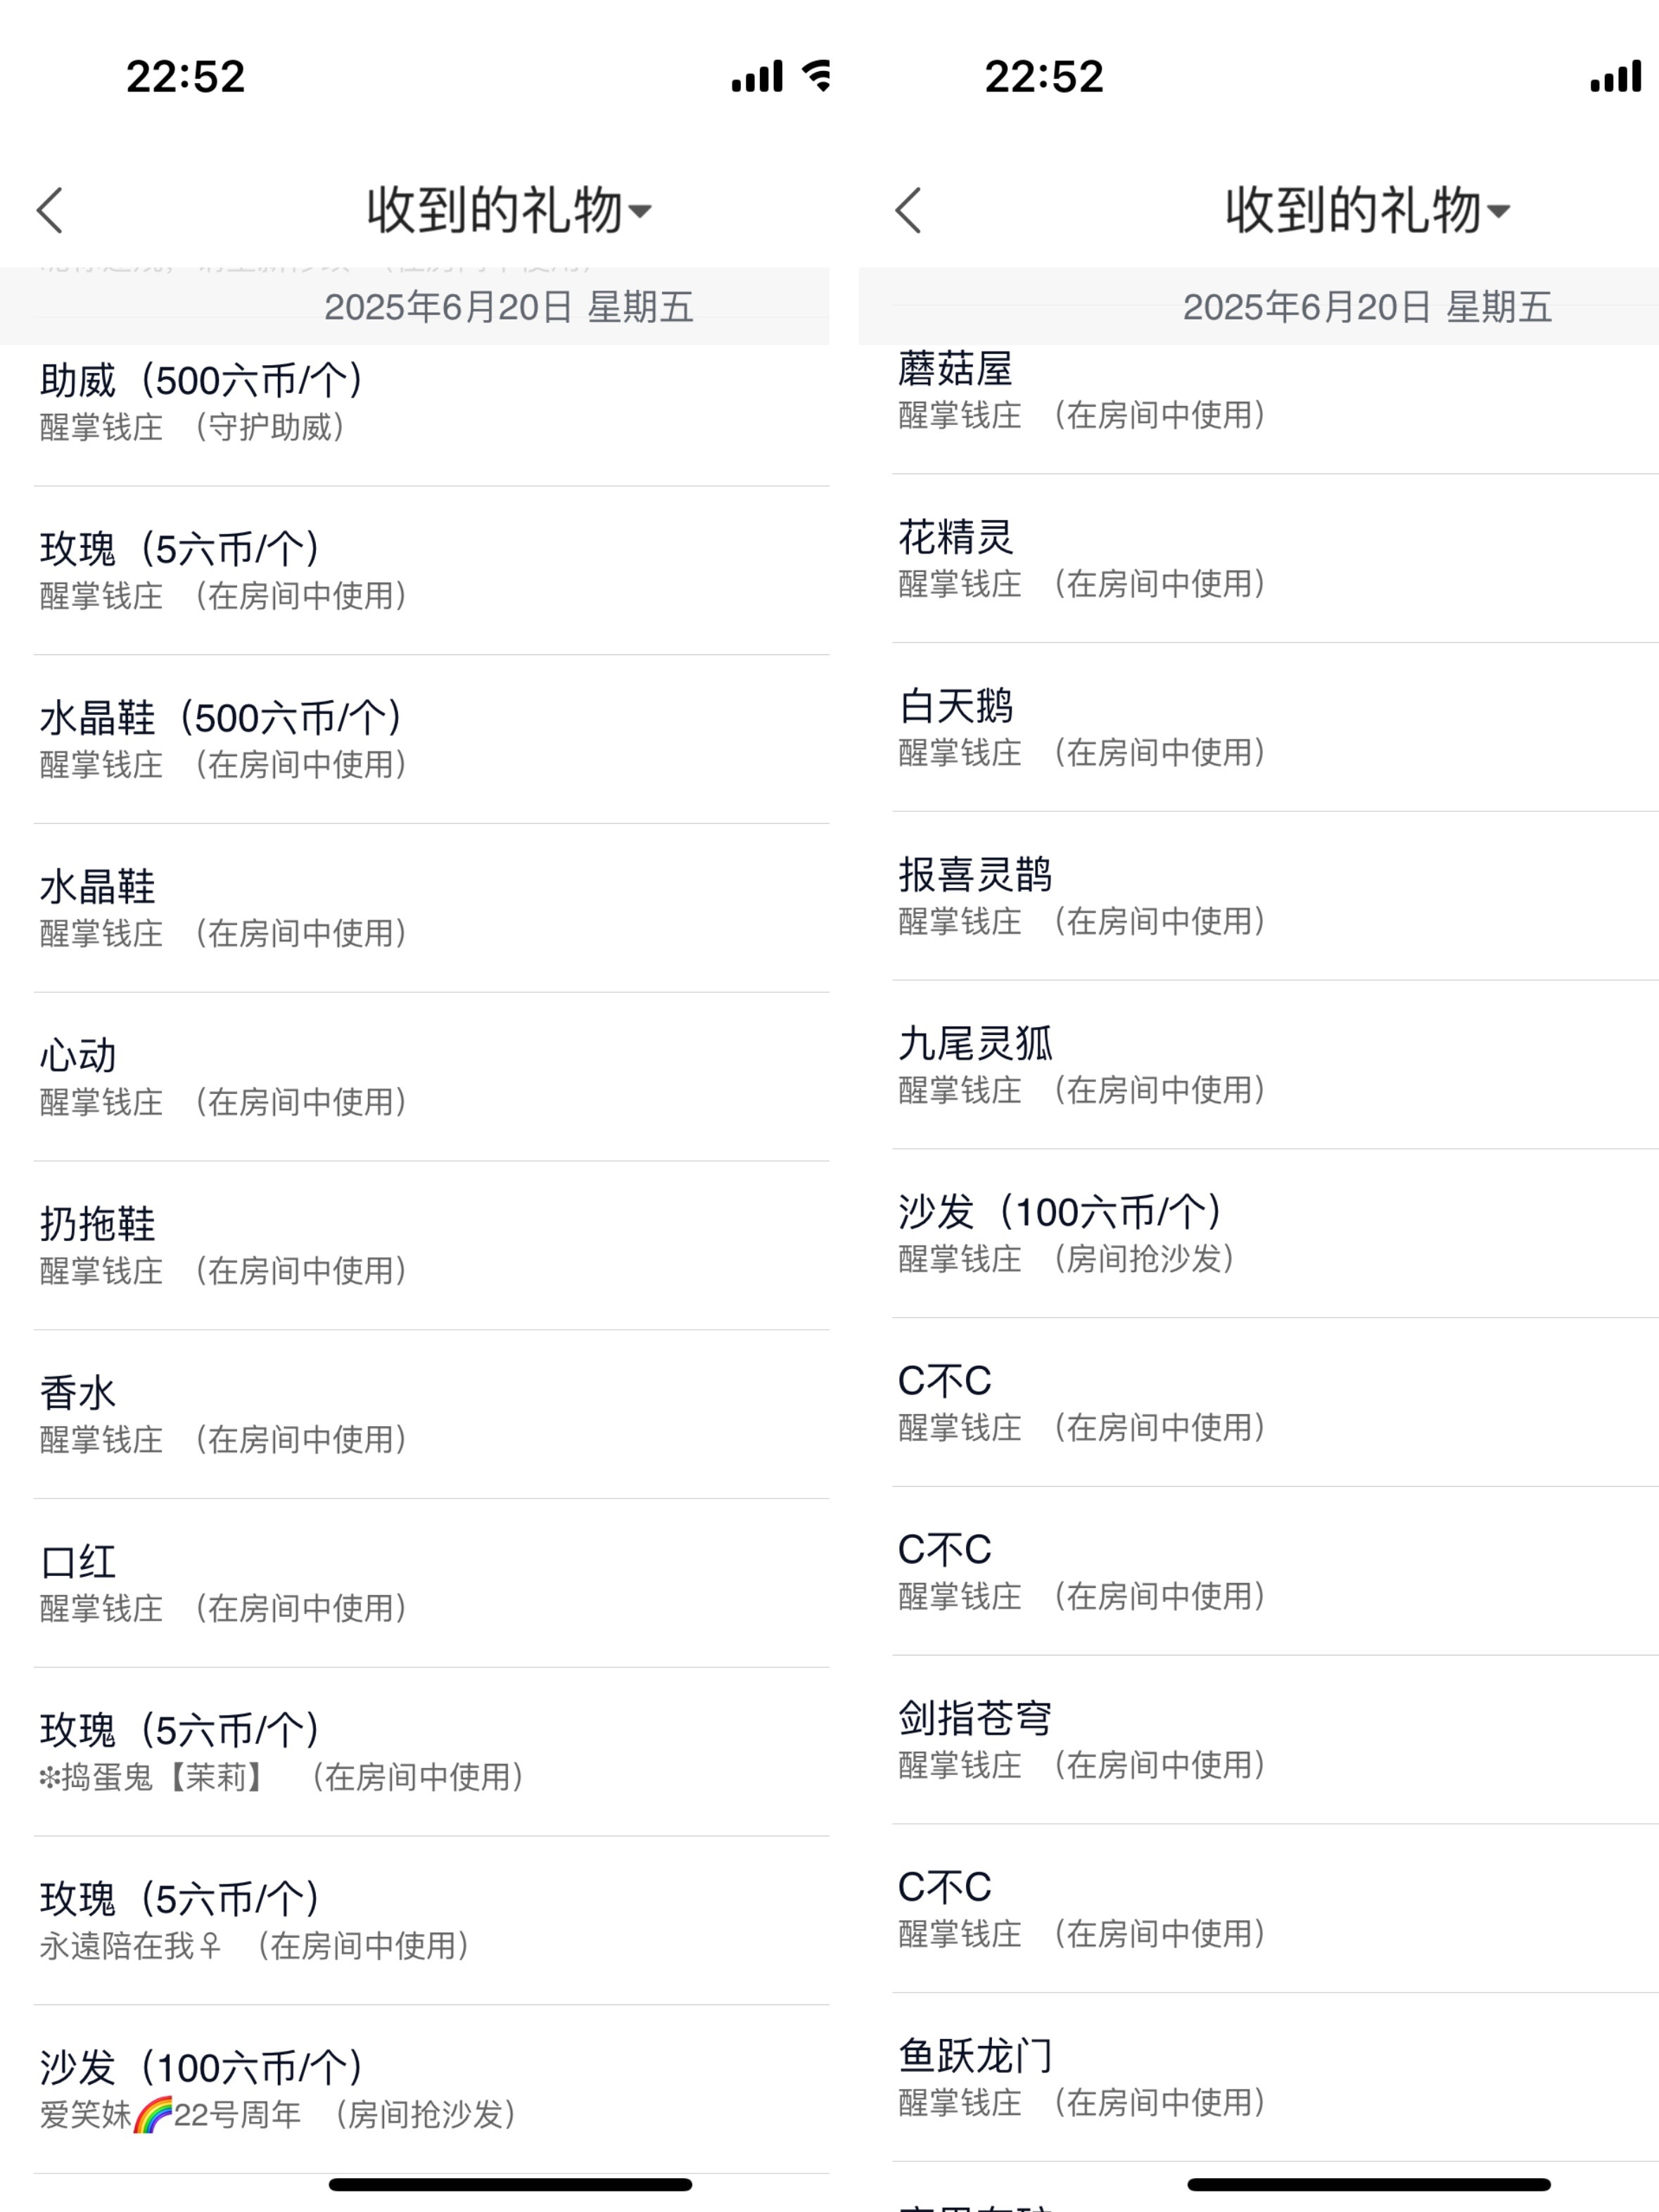Open the 心动 gift record

[431, 1077]
